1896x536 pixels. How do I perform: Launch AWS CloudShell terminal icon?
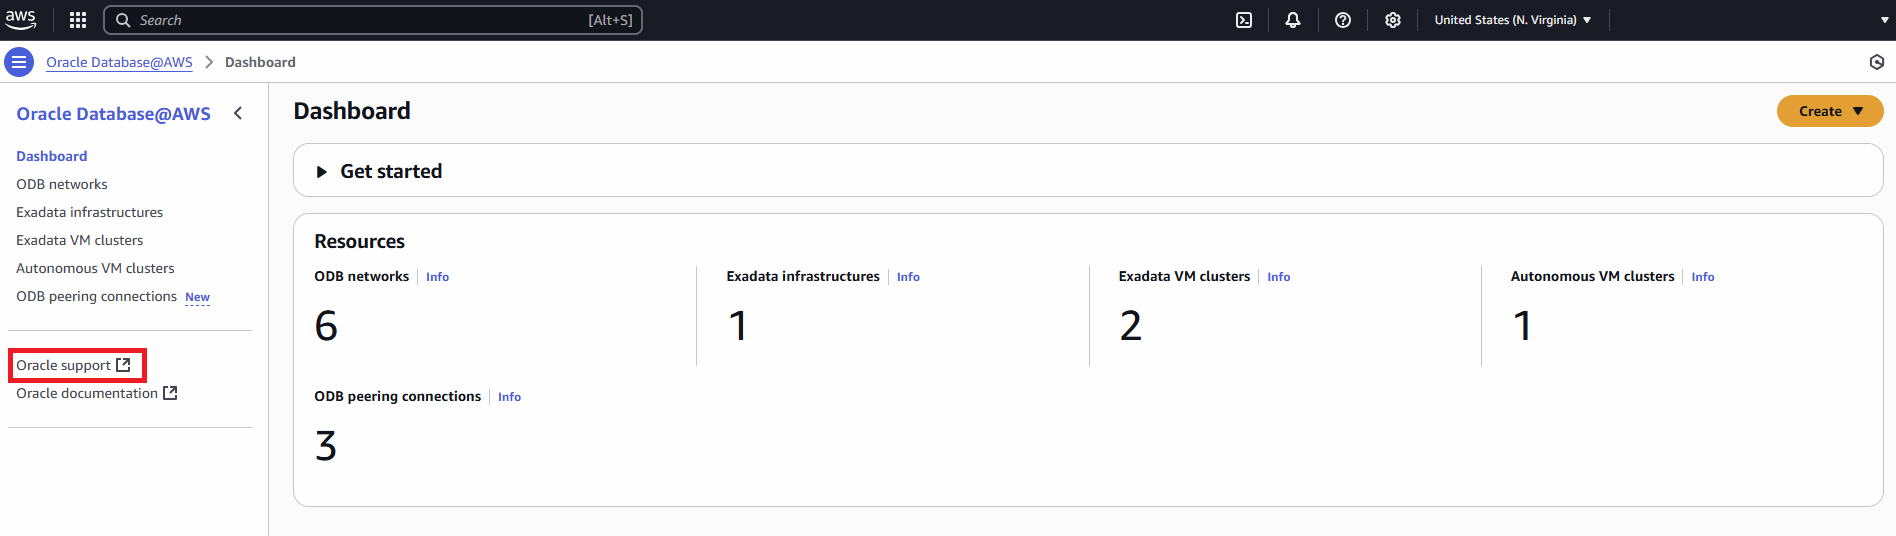(1244, 20)
